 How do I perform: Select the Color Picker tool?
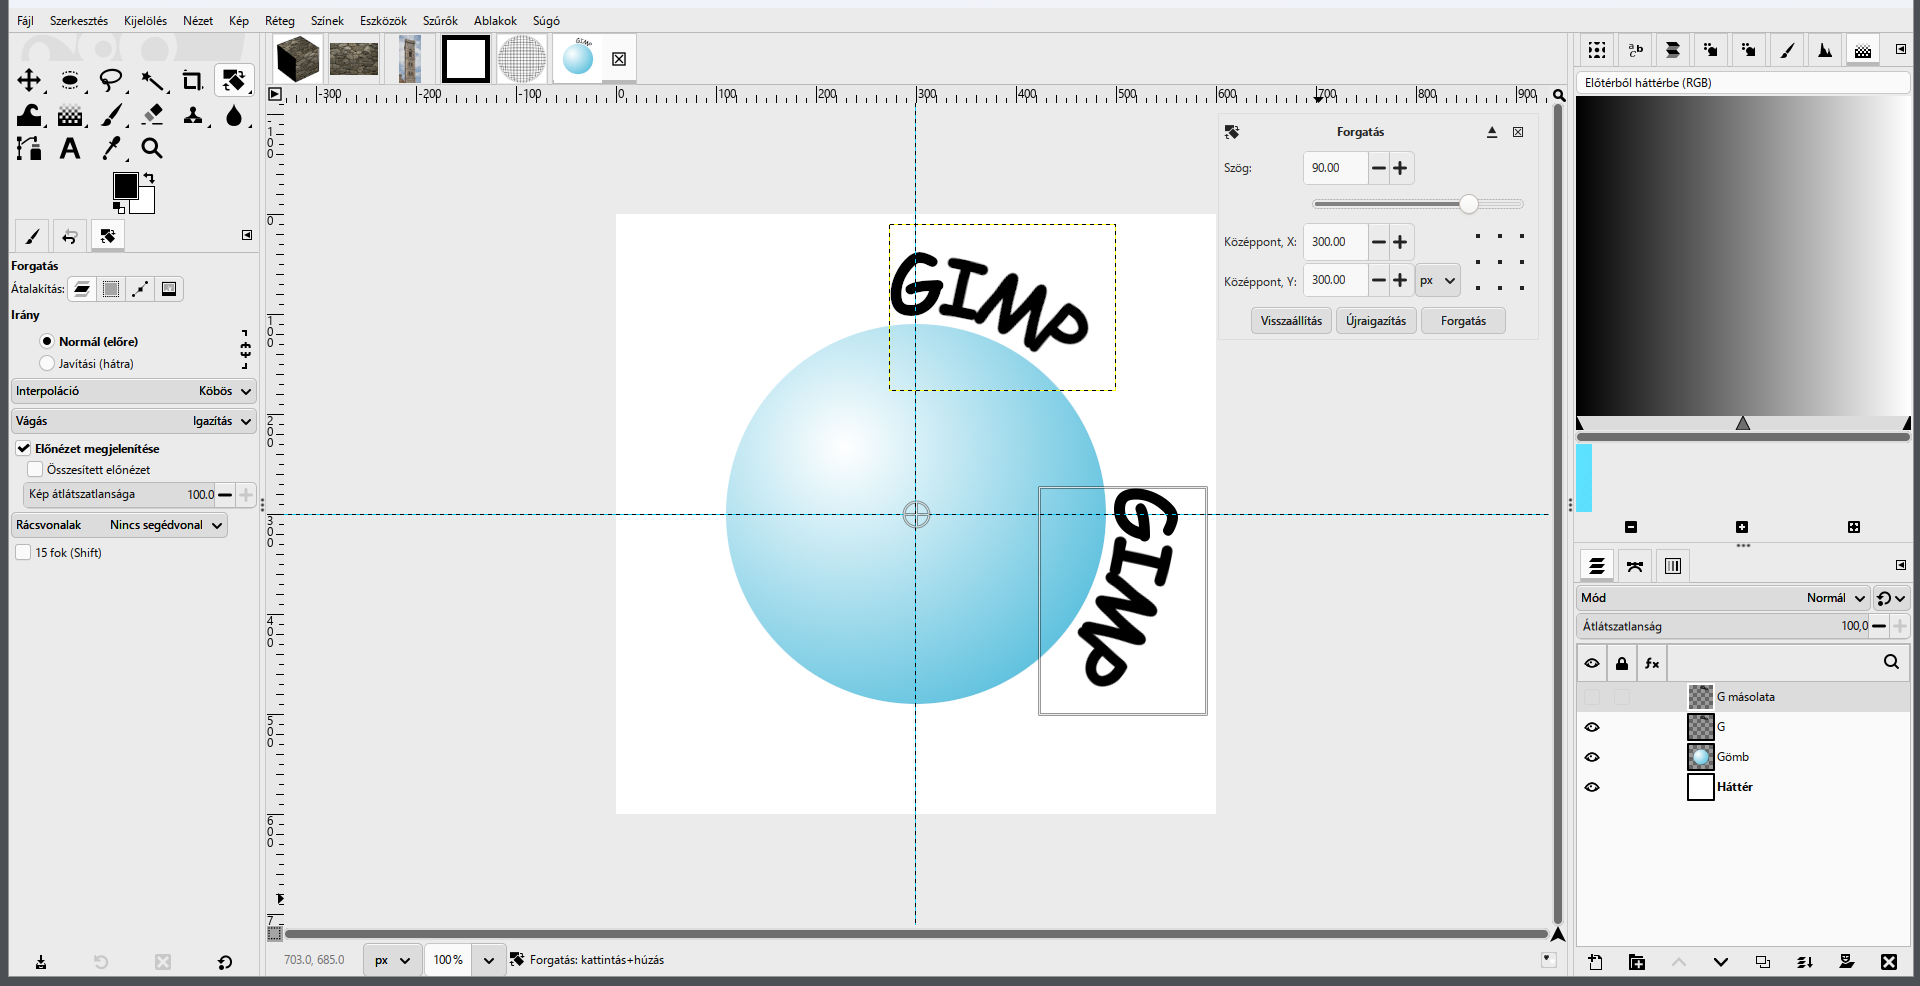click(111, 149)
